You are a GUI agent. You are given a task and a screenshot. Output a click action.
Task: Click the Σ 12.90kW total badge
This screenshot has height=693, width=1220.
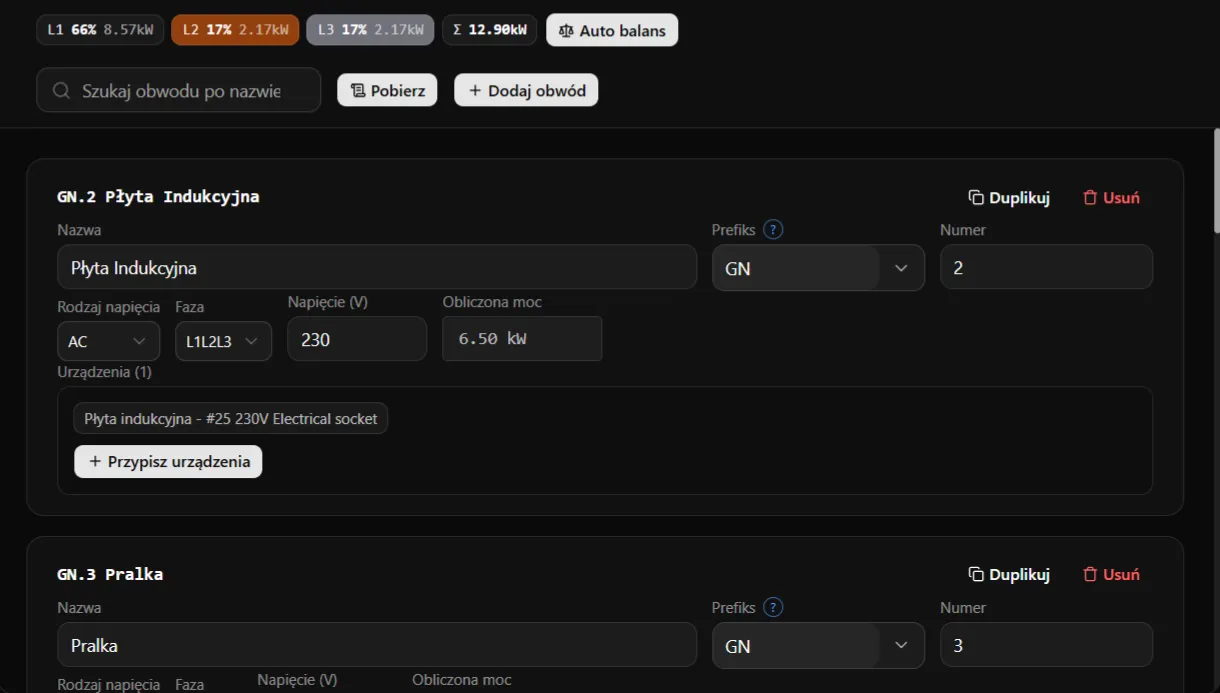click(x=489, y=30)
